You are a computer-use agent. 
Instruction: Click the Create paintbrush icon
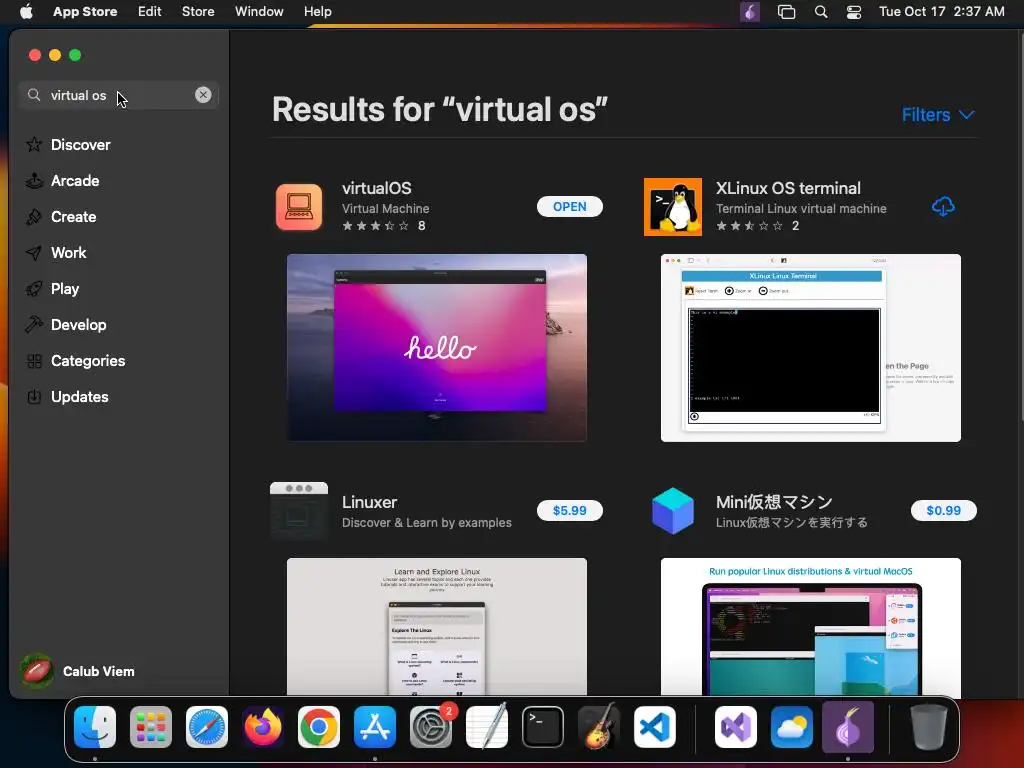tap(34, 217)
